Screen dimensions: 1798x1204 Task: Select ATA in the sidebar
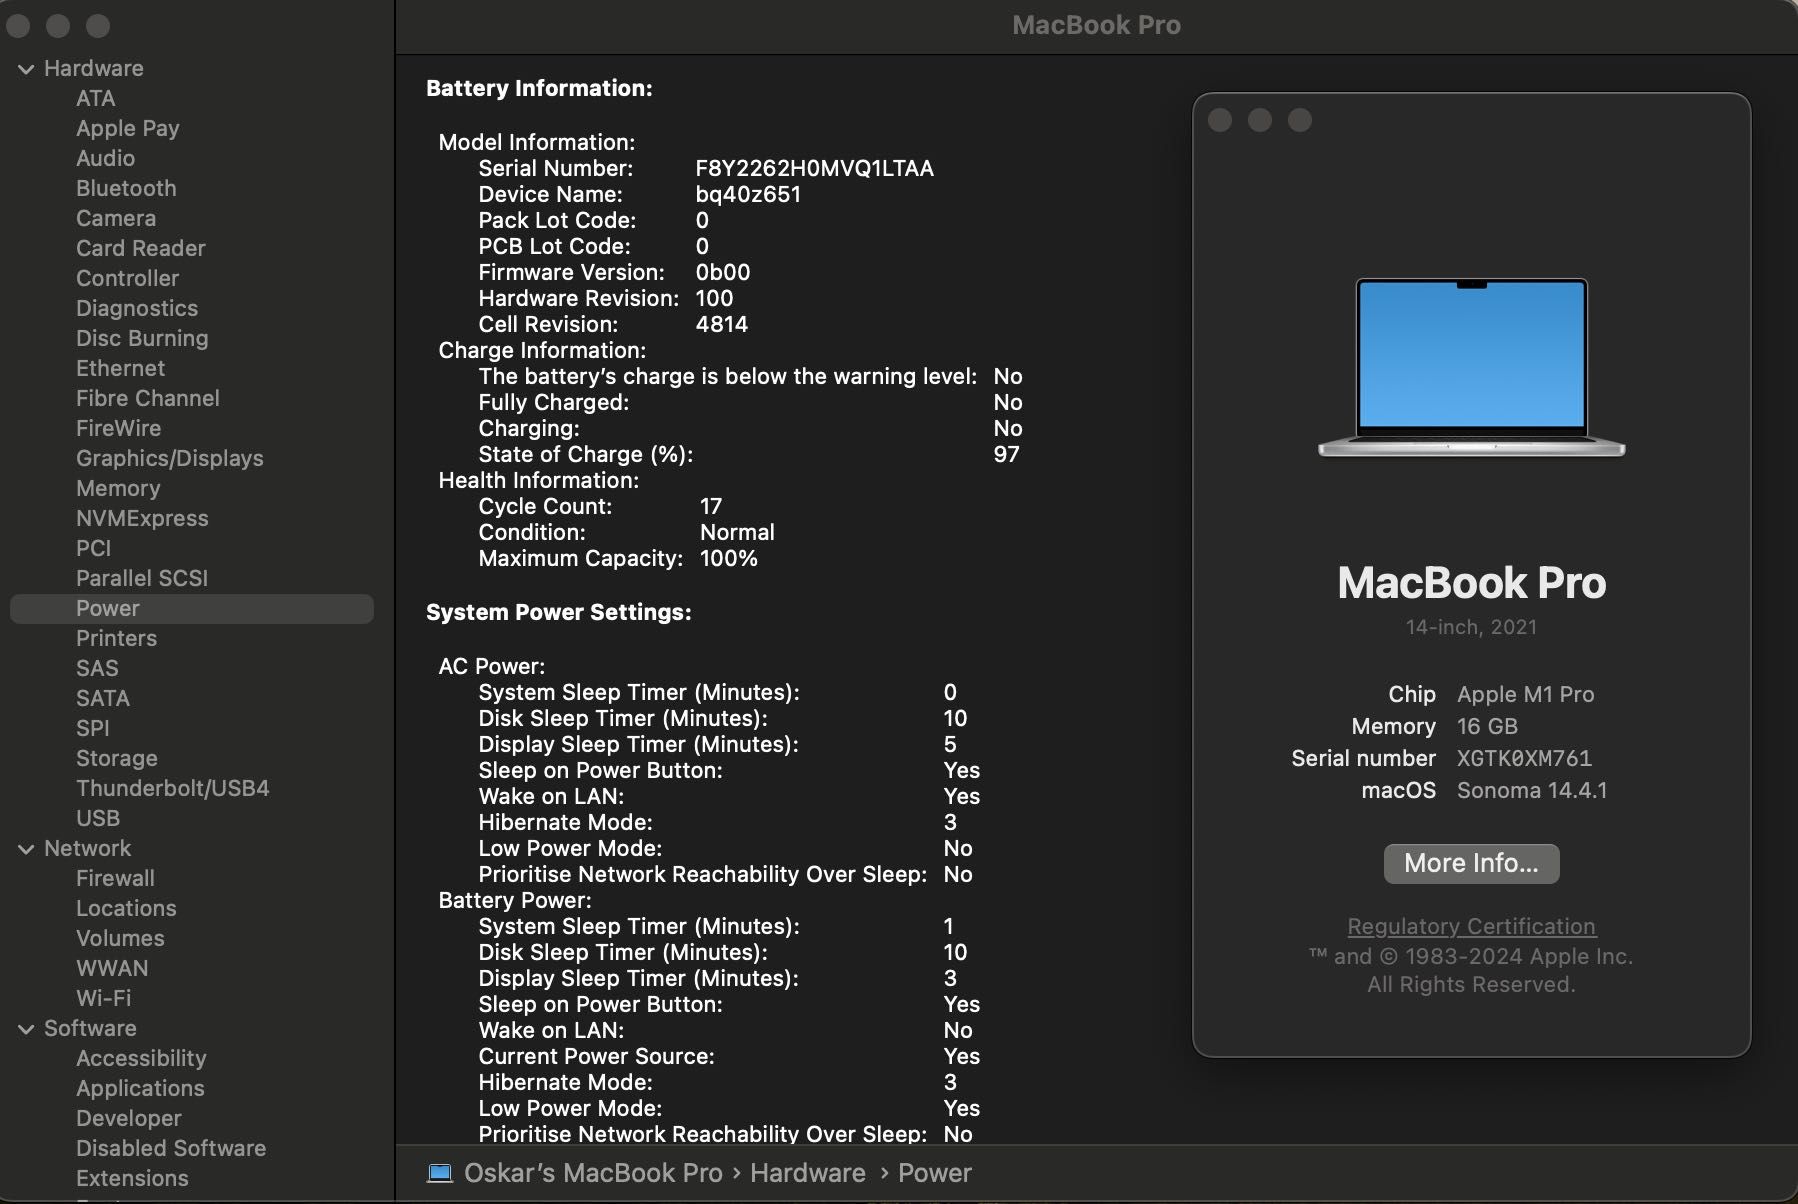coord(96,98)
